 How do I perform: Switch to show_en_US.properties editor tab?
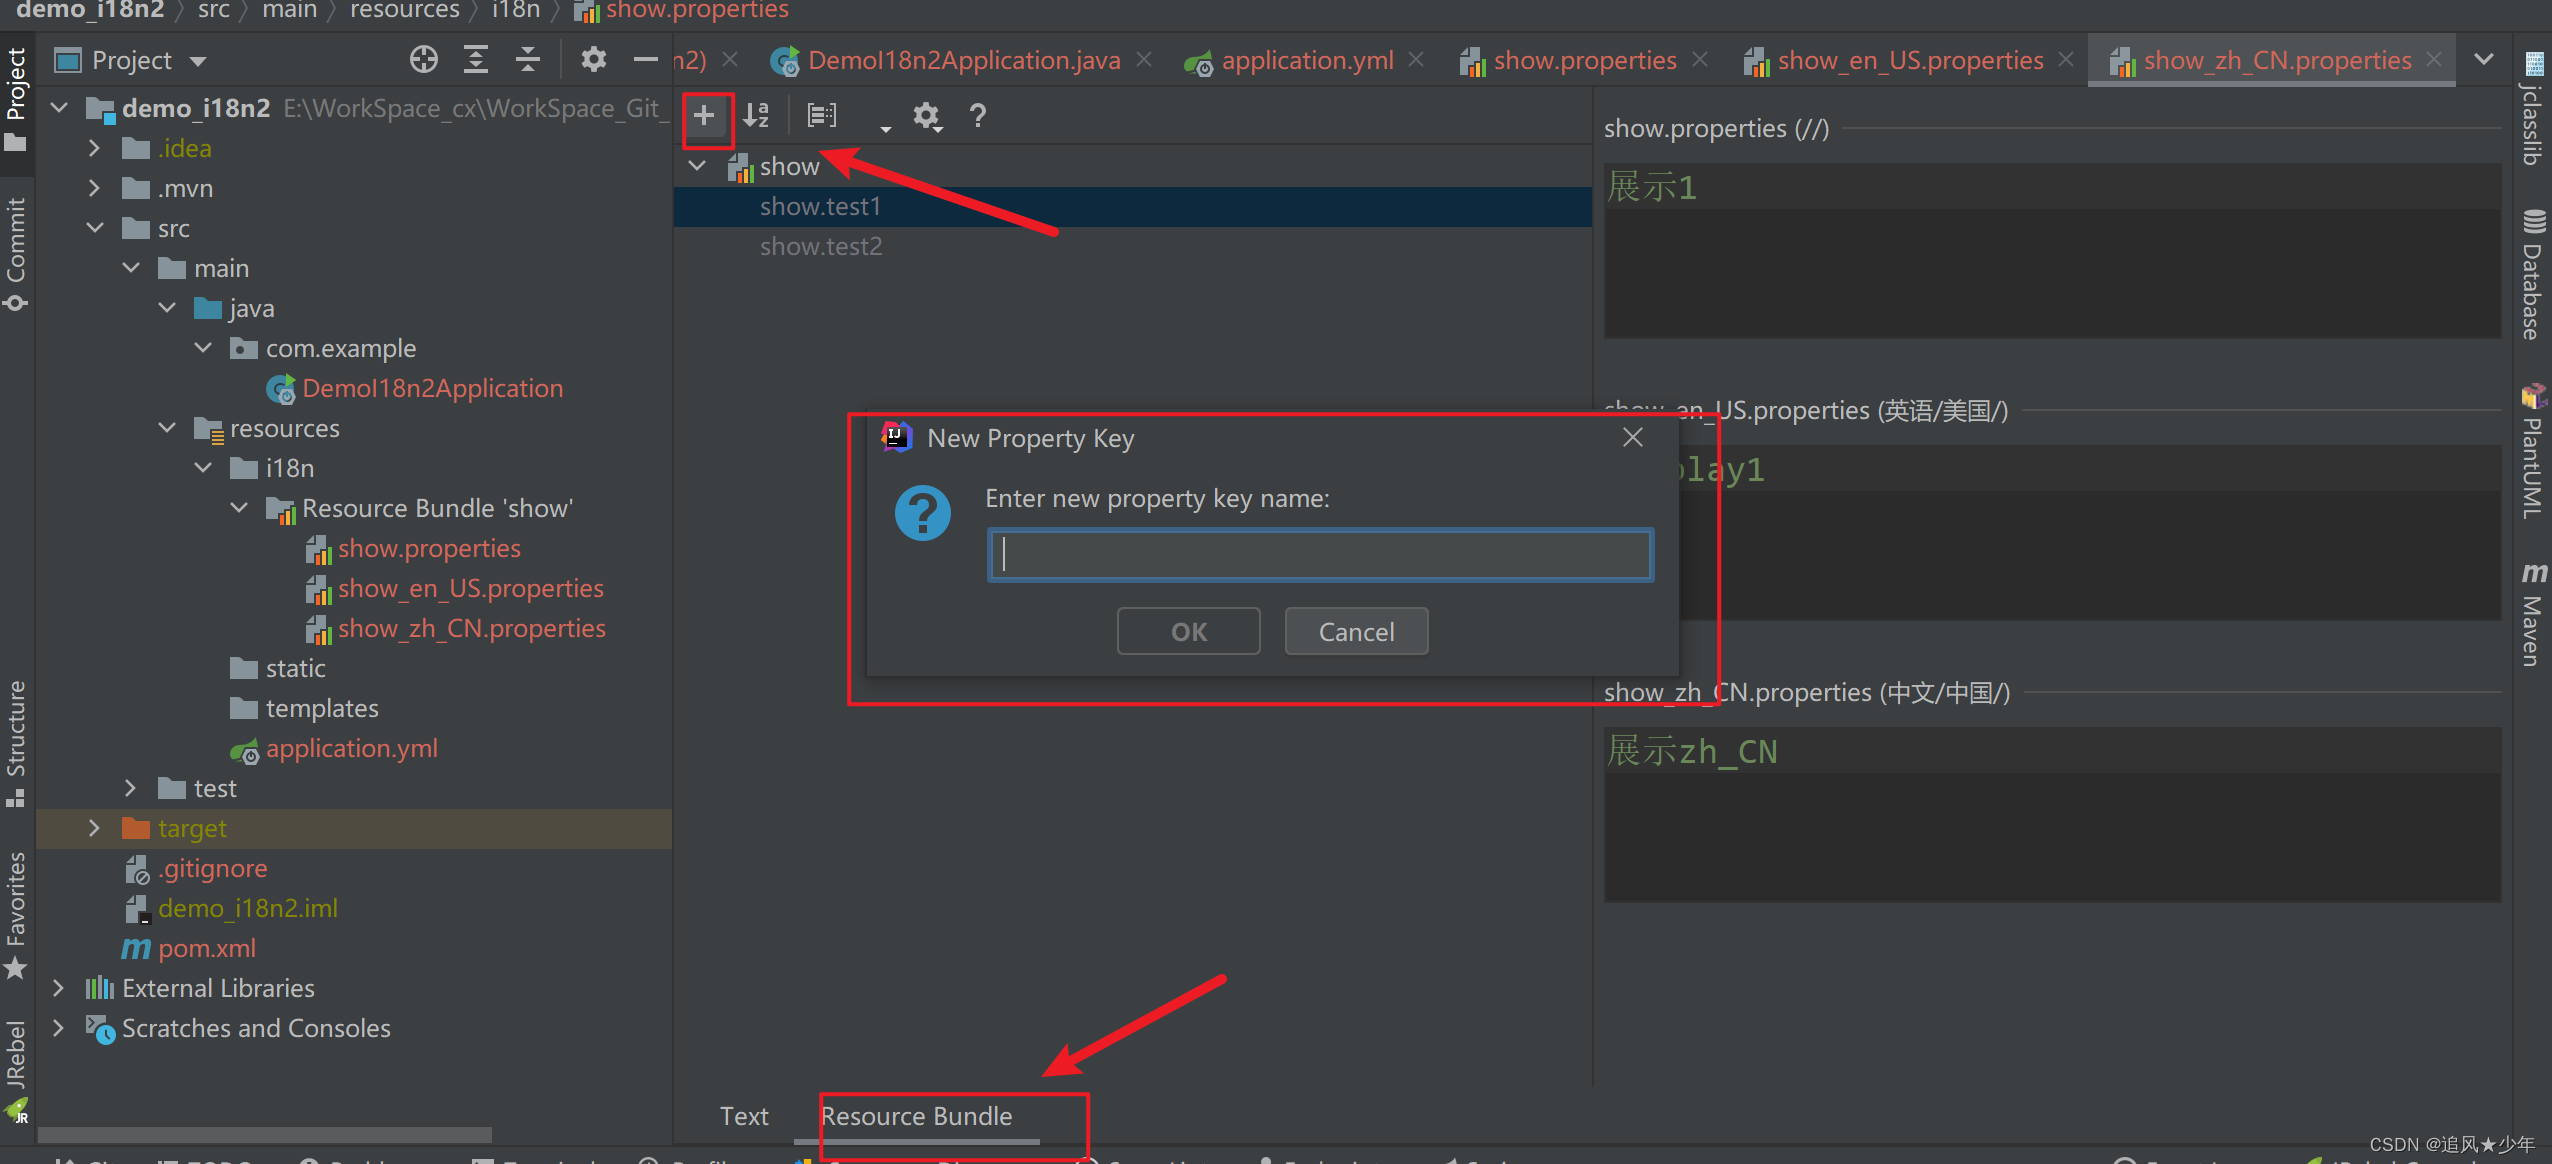click(1909, 61)
